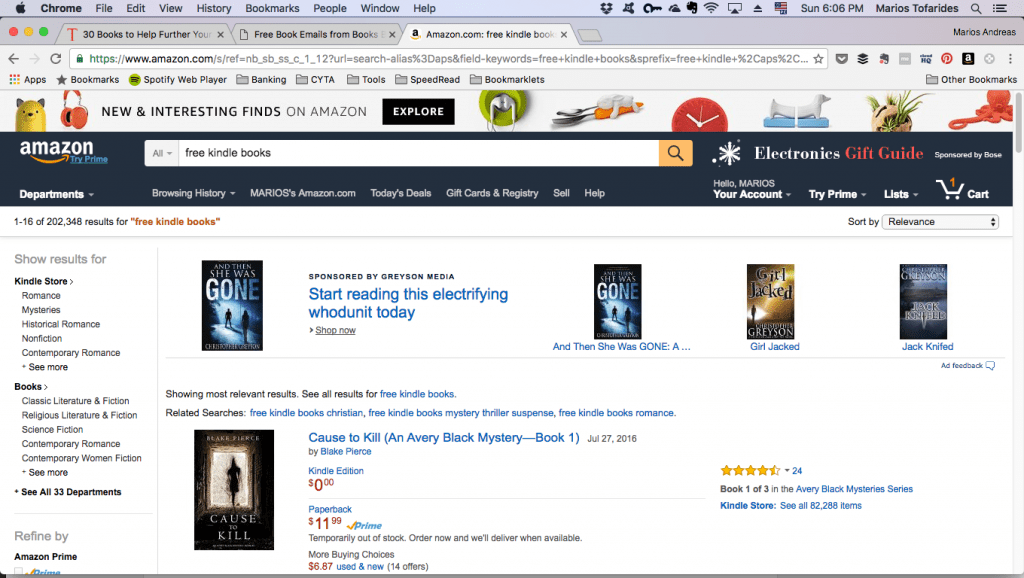Click the Amazon extension icon in the toolbar
The image size is (1024, 578).
point(966,58)
